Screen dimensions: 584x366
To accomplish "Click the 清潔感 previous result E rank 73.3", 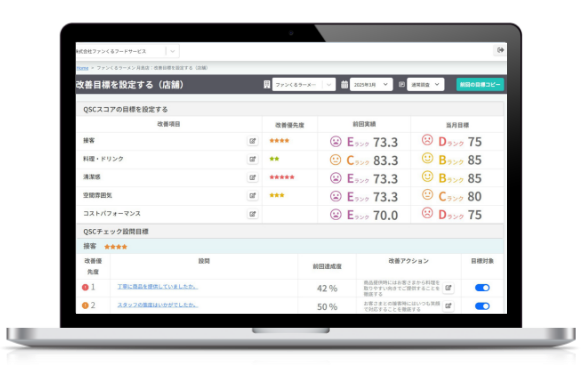I will (x=364, y=178).
